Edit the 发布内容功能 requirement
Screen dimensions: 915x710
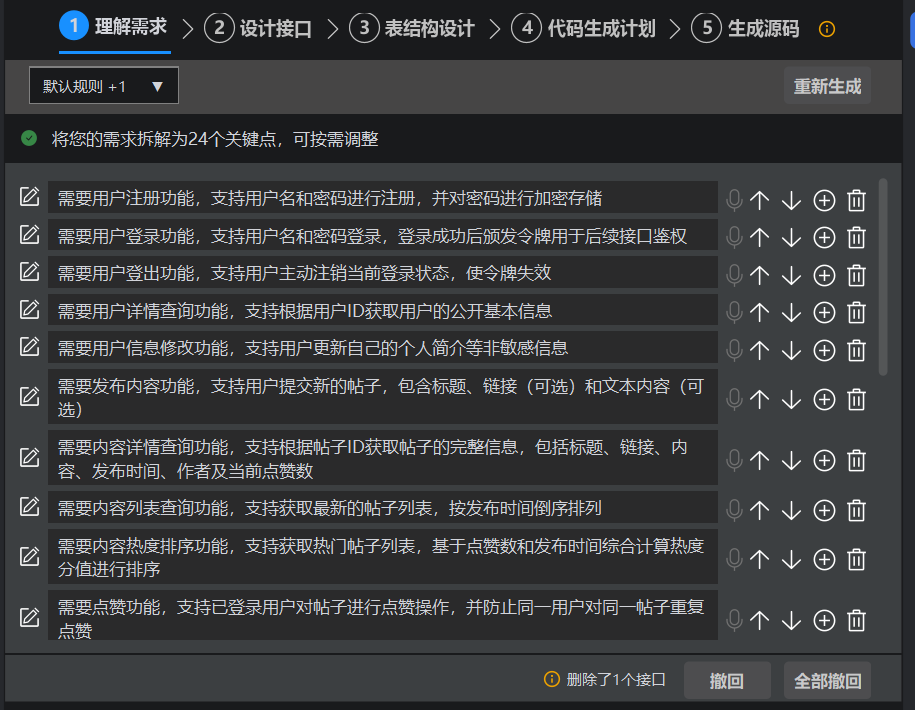click(29, 396)
